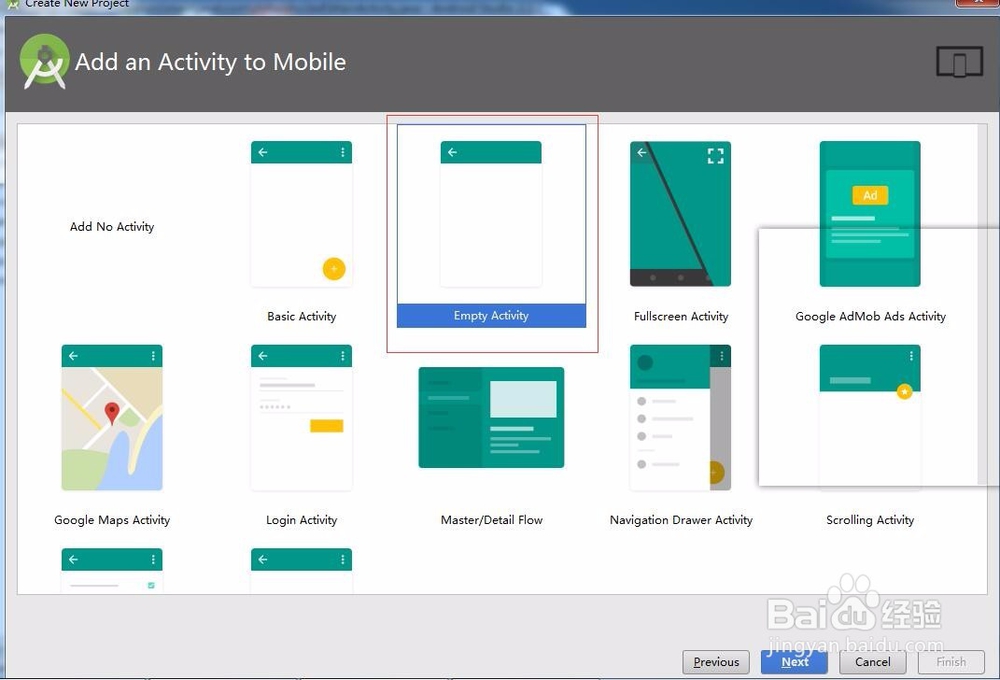
Task: Select the second partially visible bottom template
Action: point(301,565)
